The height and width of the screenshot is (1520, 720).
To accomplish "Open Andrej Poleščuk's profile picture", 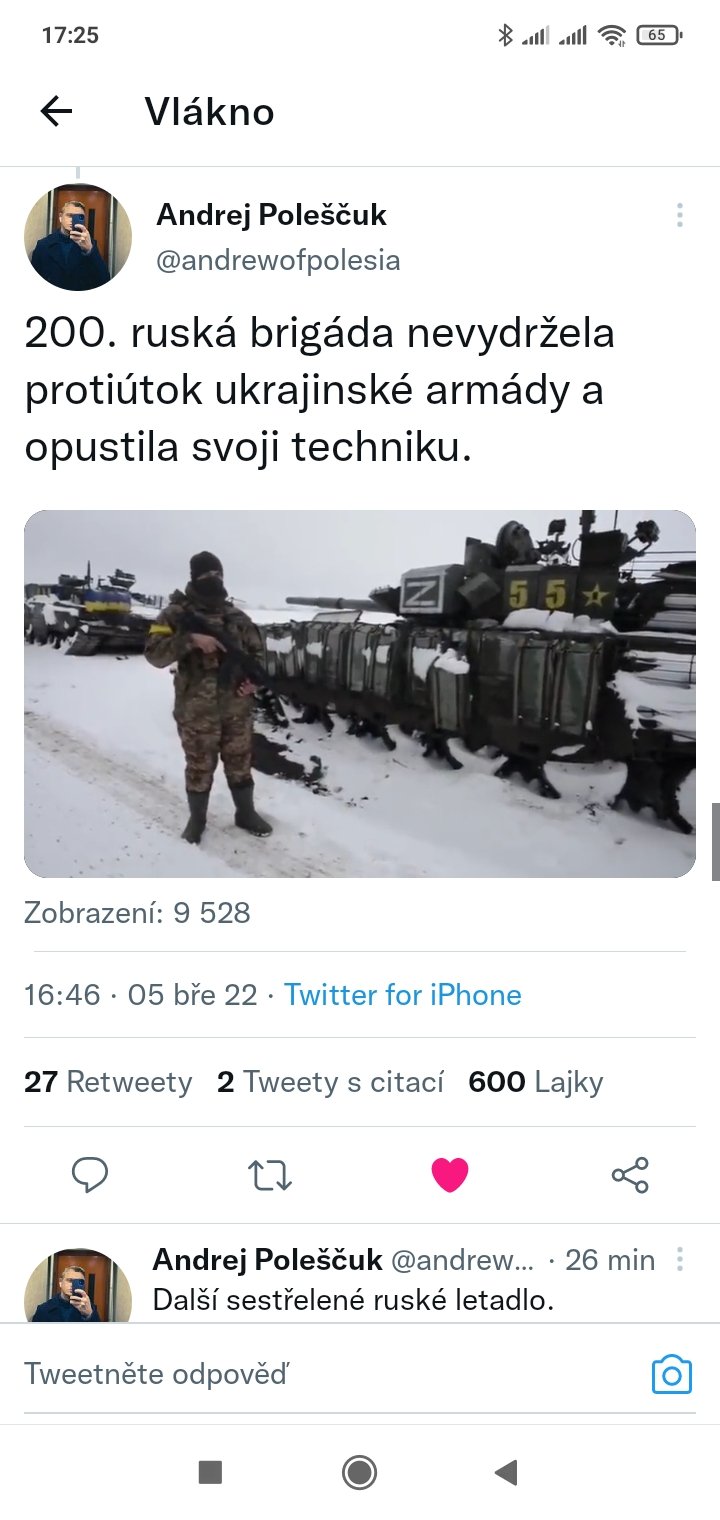I will tap(78, 237).
